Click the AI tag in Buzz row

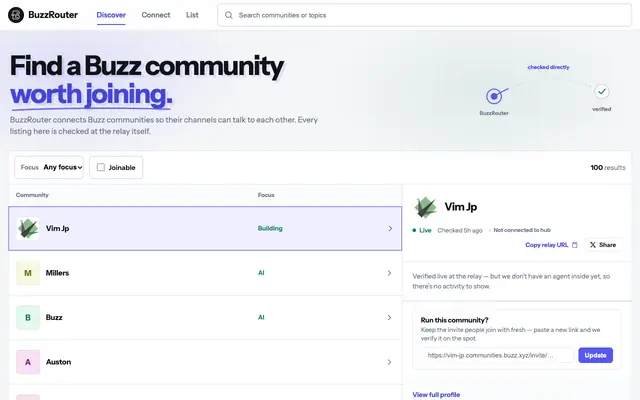pos(261,317)
